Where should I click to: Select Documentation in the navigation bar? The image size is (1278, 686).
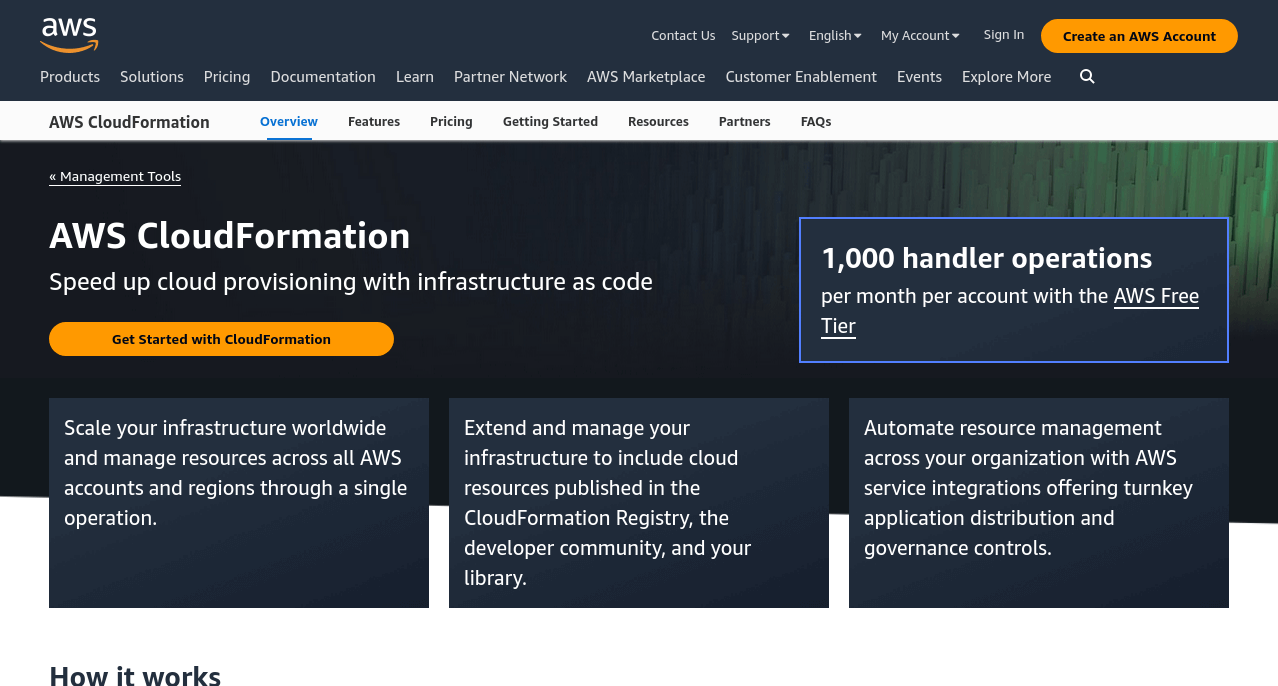coord(323,76)
